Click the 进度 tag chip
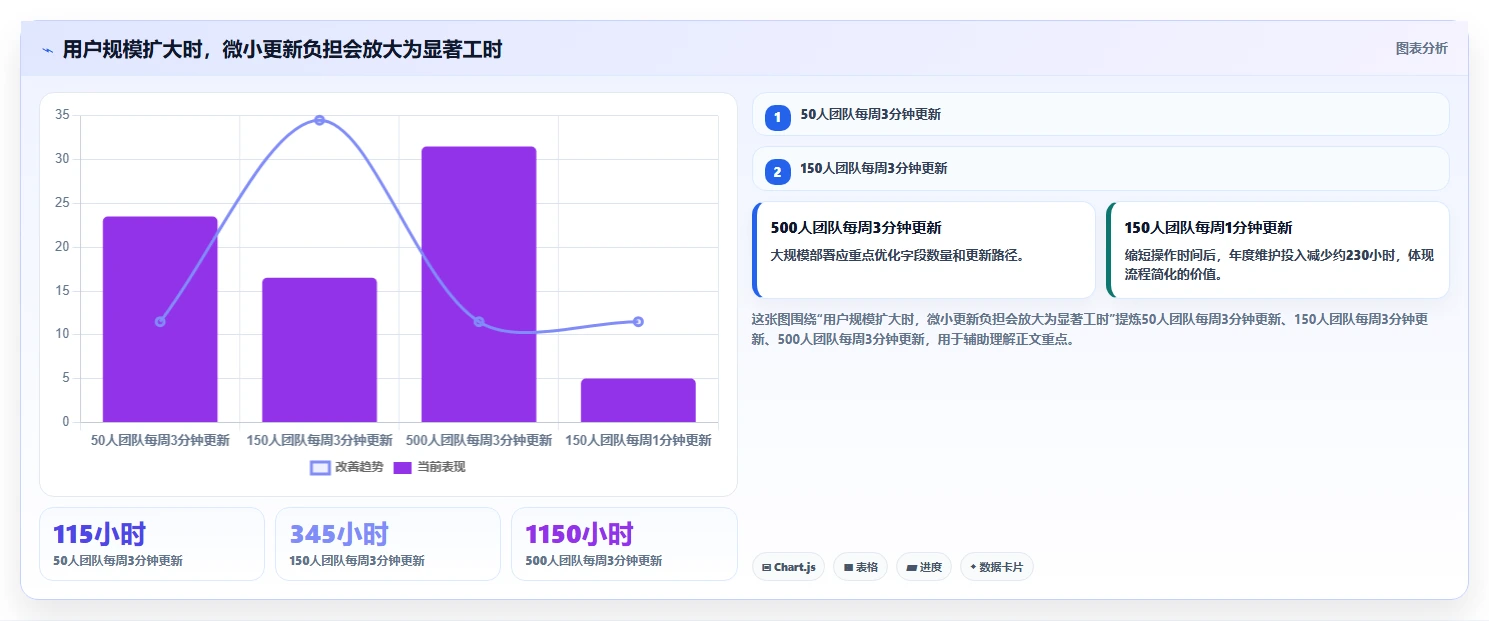This screenshot has height=621, width=1489. tap(924, 567)
